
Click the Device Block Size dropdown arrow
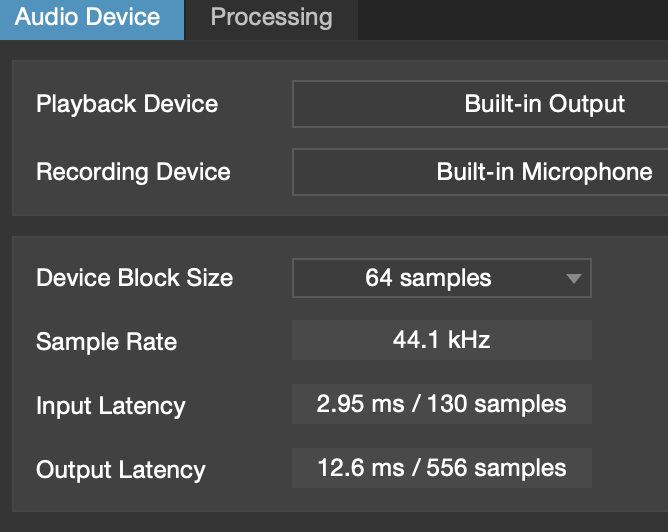(x=574, y=279)
